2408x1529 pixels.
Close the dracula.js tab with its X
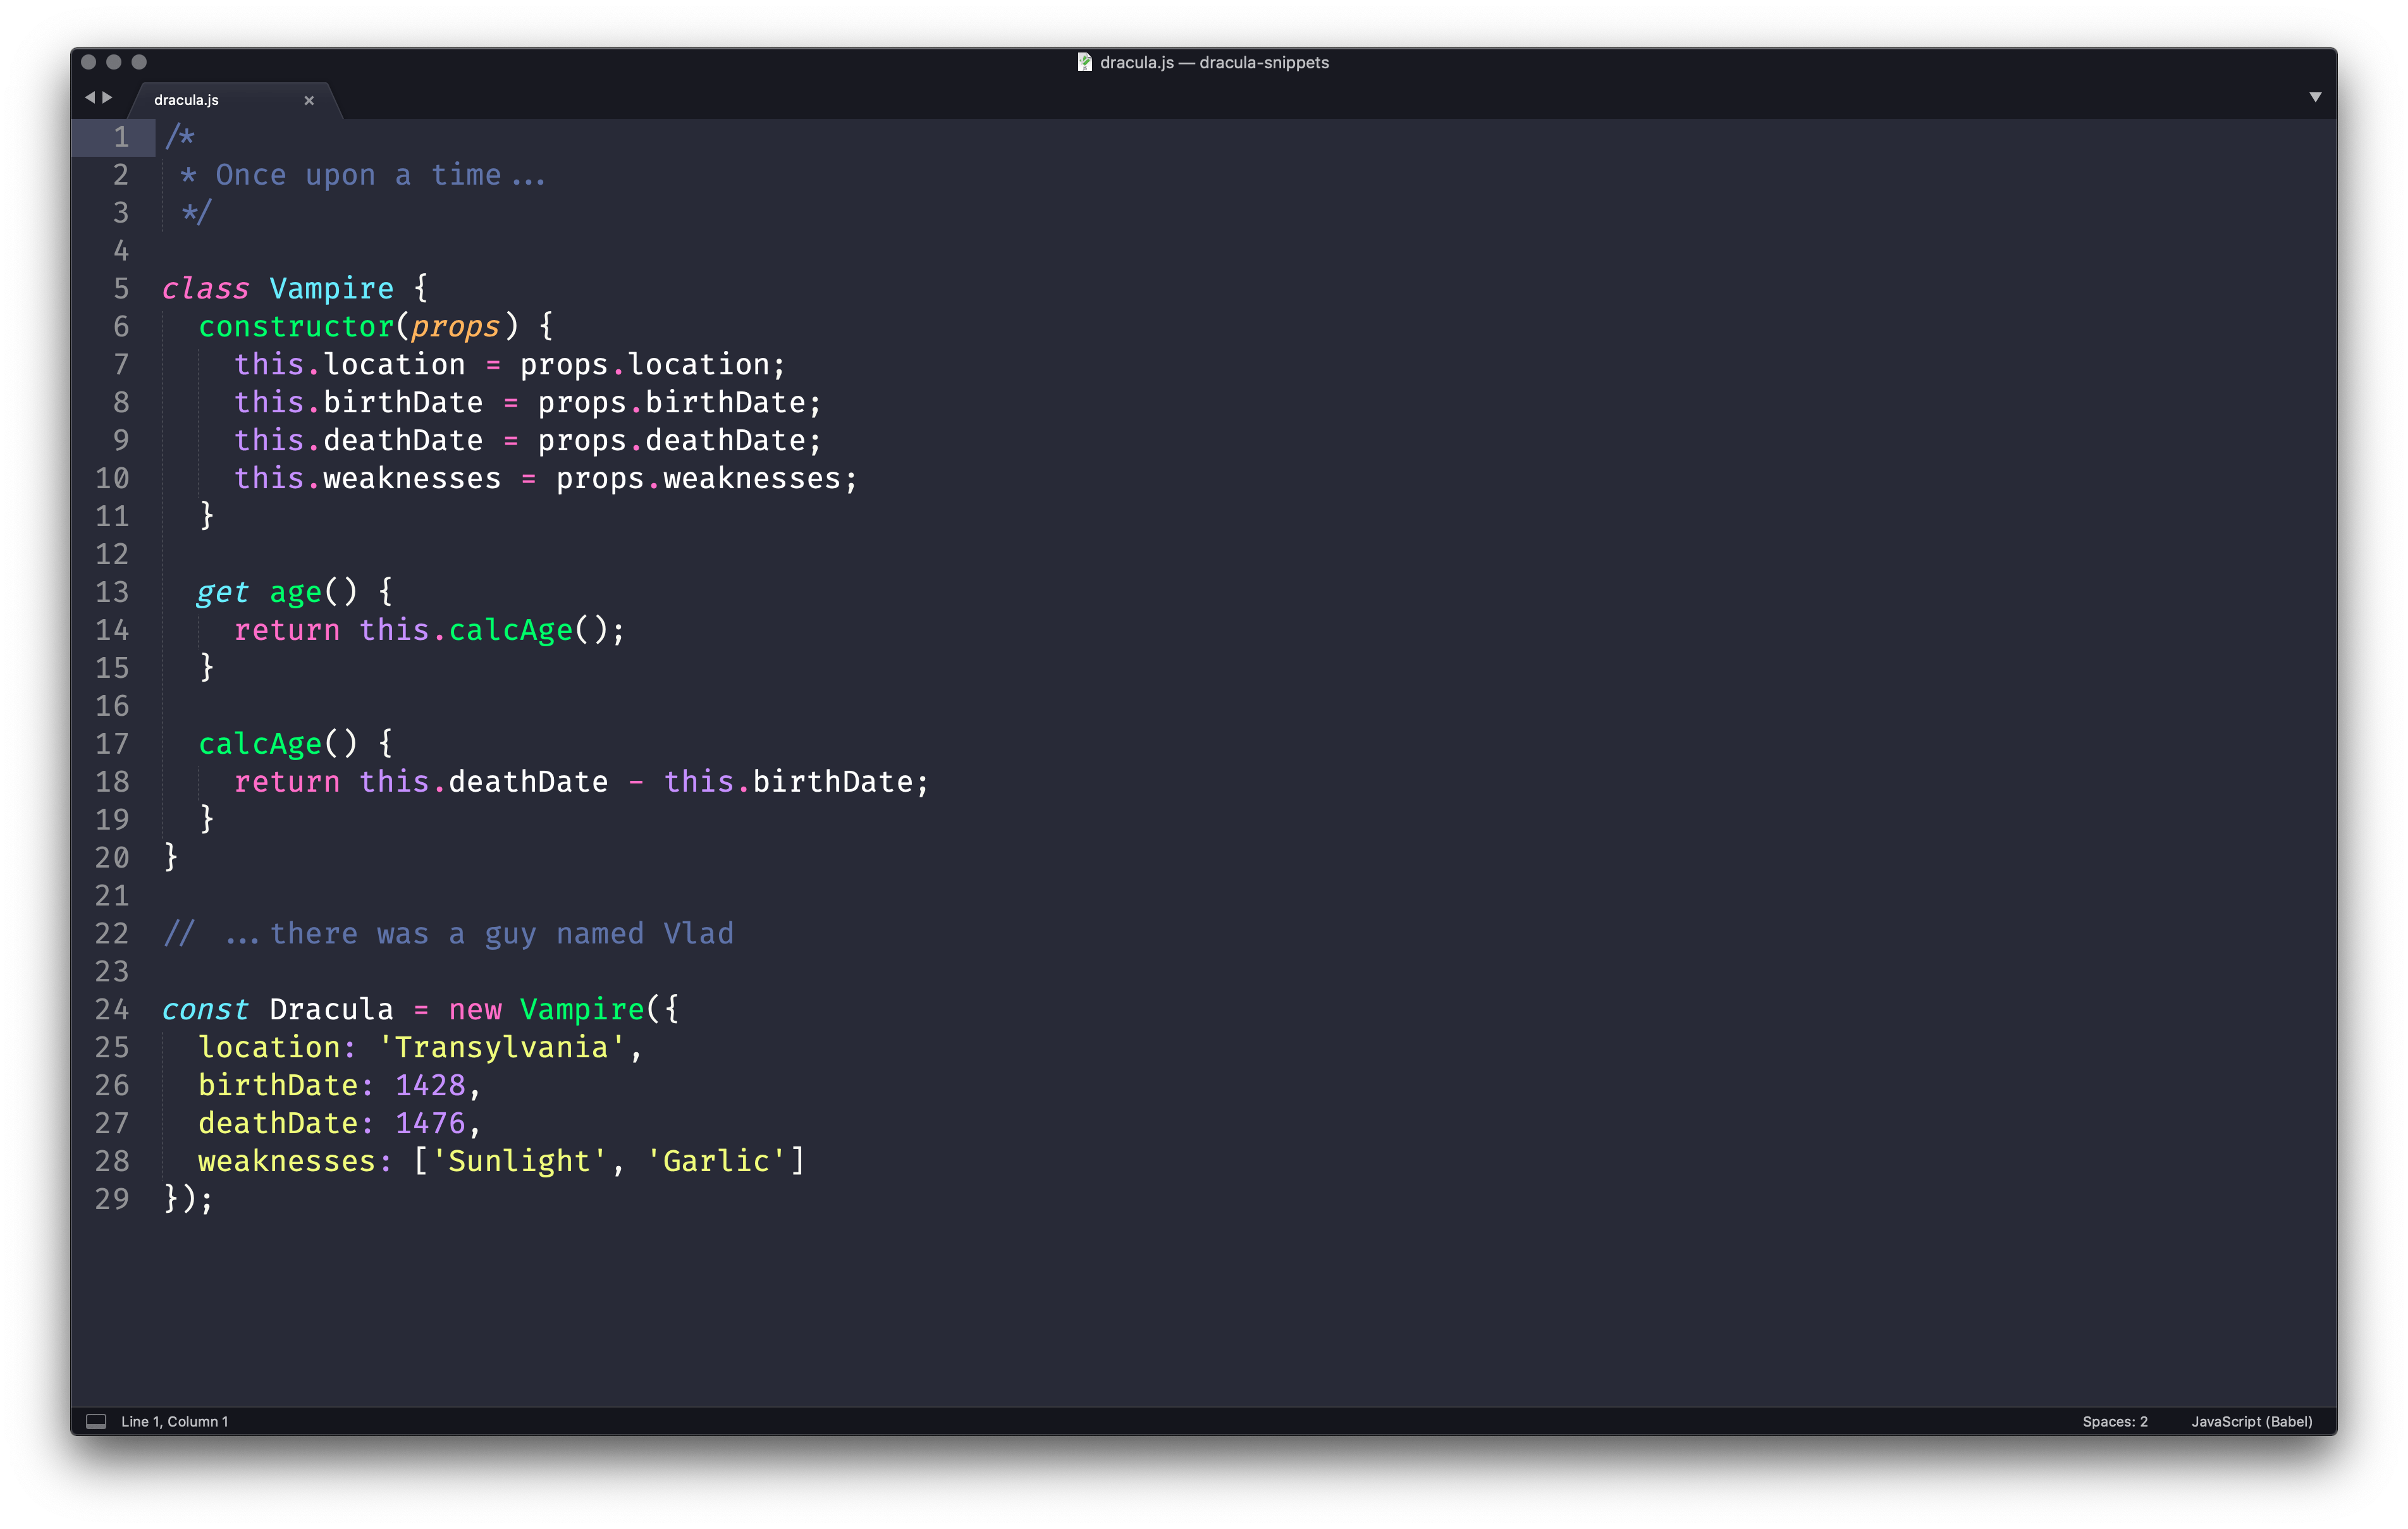tap(309, 100)
